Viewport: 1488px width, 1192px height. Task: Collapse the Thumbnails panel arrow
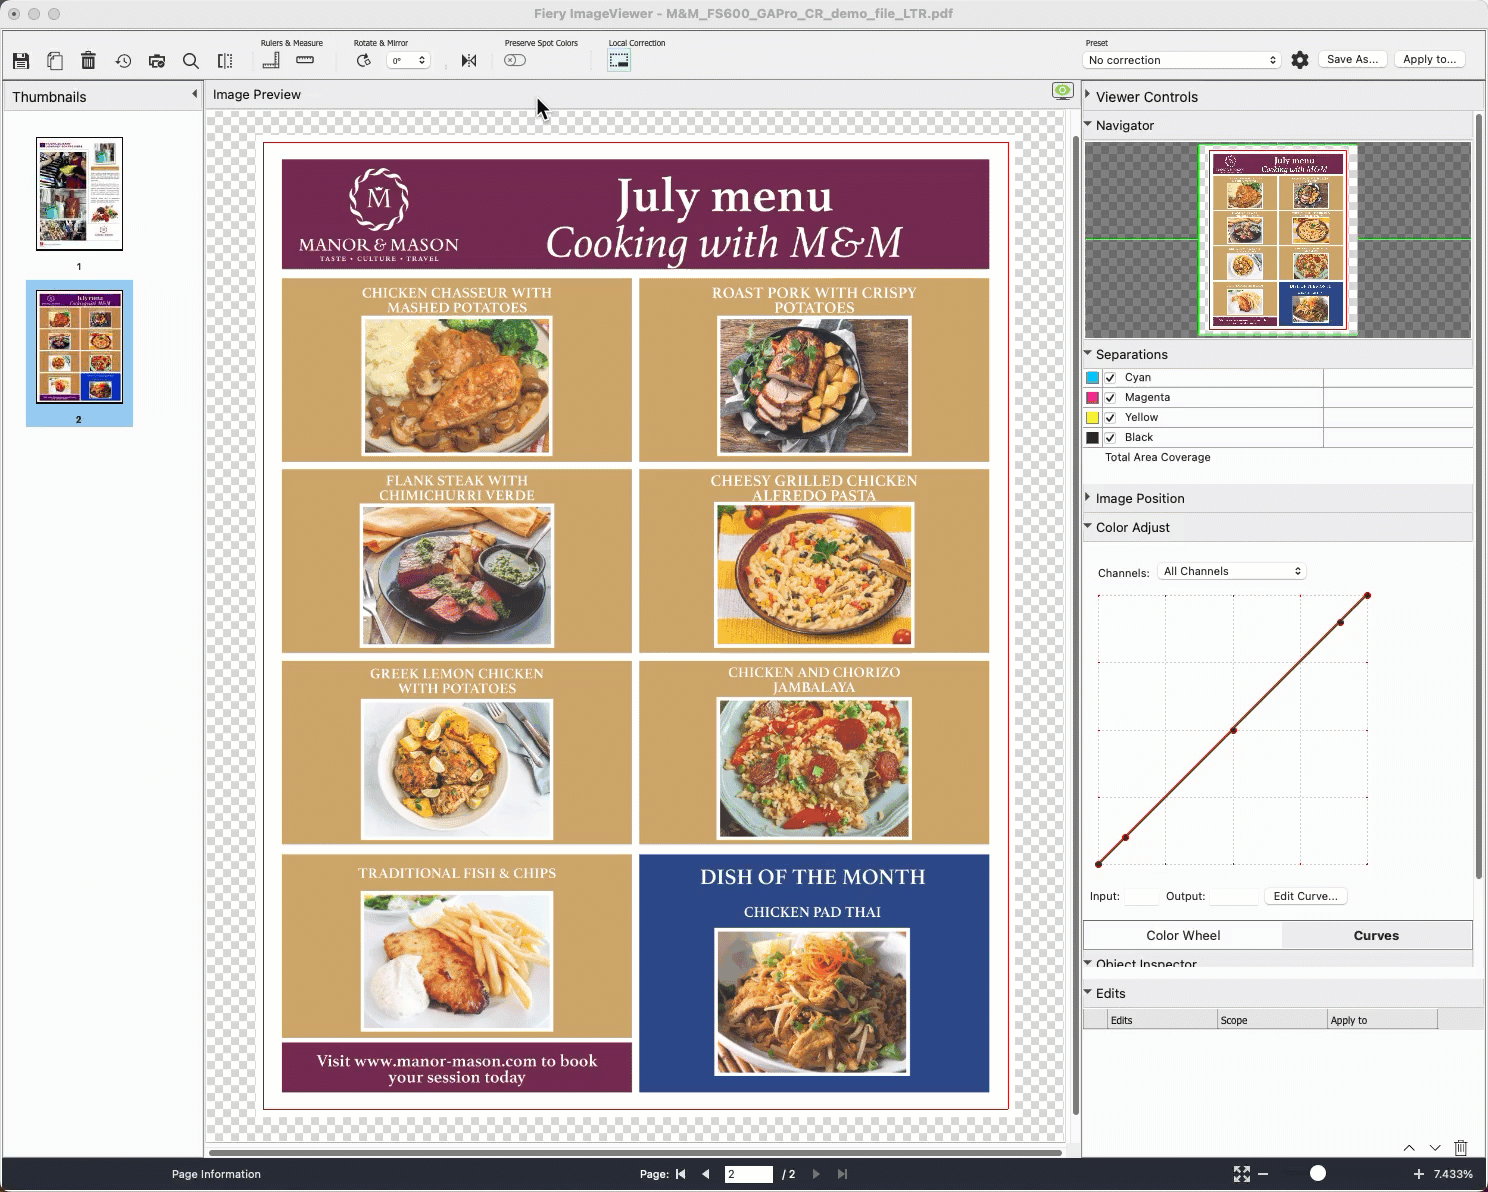(x=194, y=94)
